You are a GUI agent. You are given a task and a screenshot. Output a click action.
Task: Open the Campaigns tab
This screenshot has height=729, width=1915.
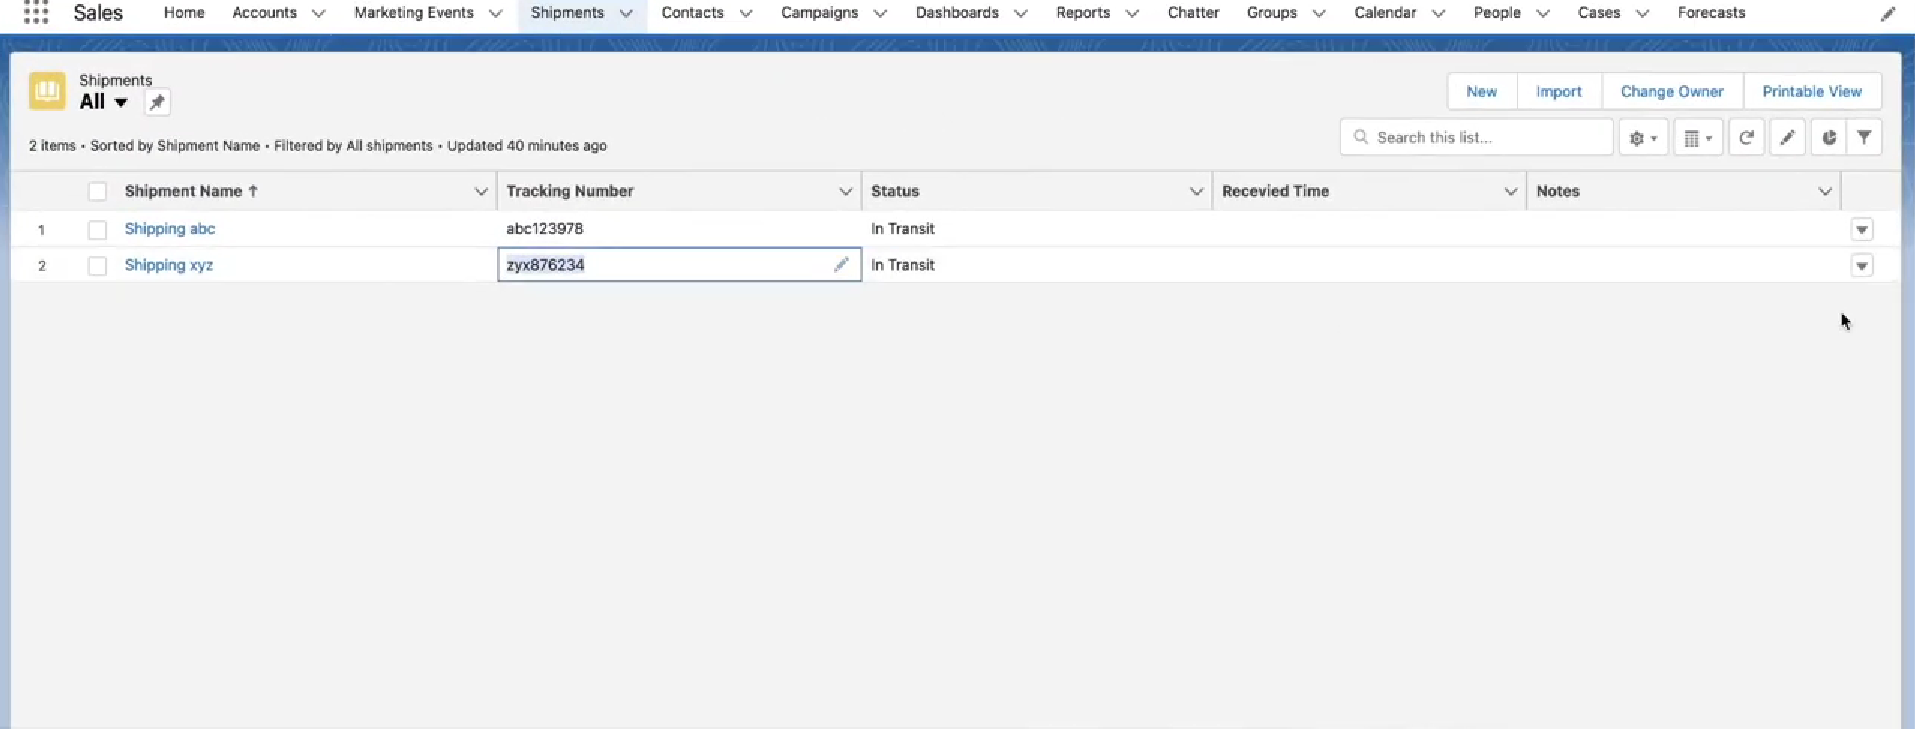pos(819,13)
